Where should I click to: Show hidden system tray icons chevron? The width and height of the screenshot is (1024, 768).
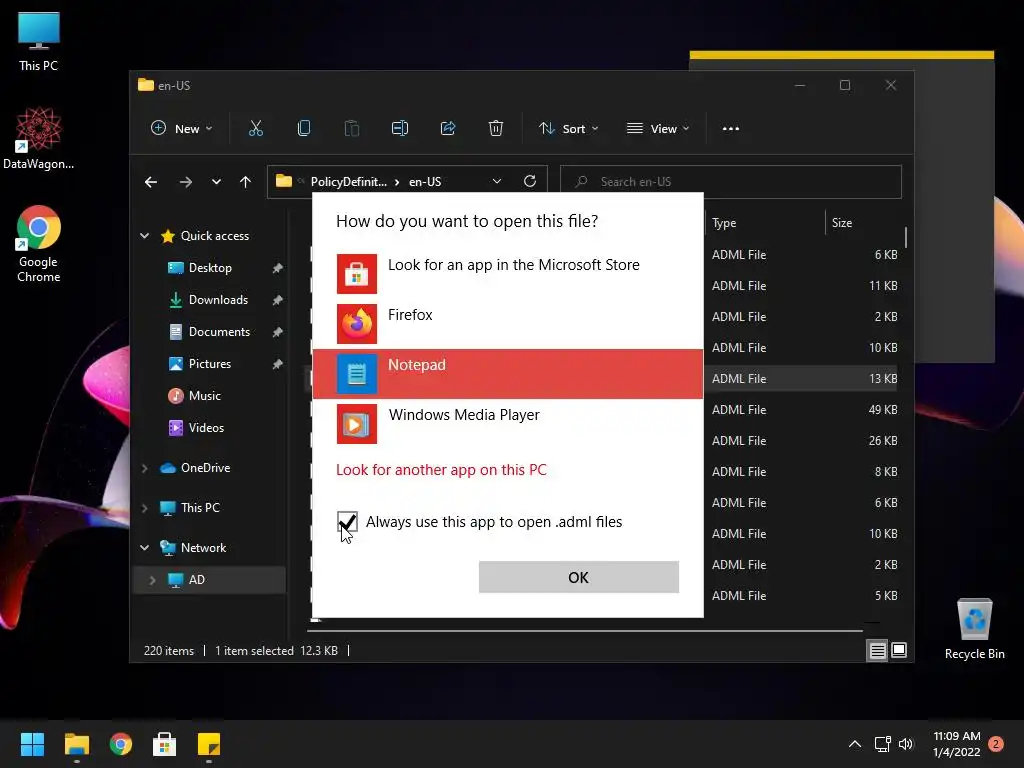point(854,744)
